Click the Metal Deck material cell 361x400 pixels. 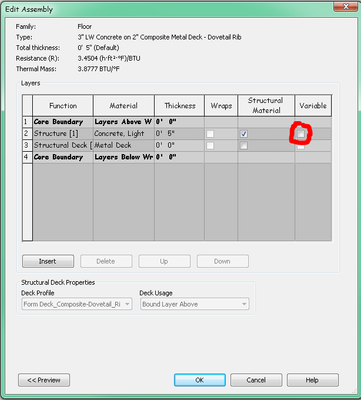click(x=124, y=145)
